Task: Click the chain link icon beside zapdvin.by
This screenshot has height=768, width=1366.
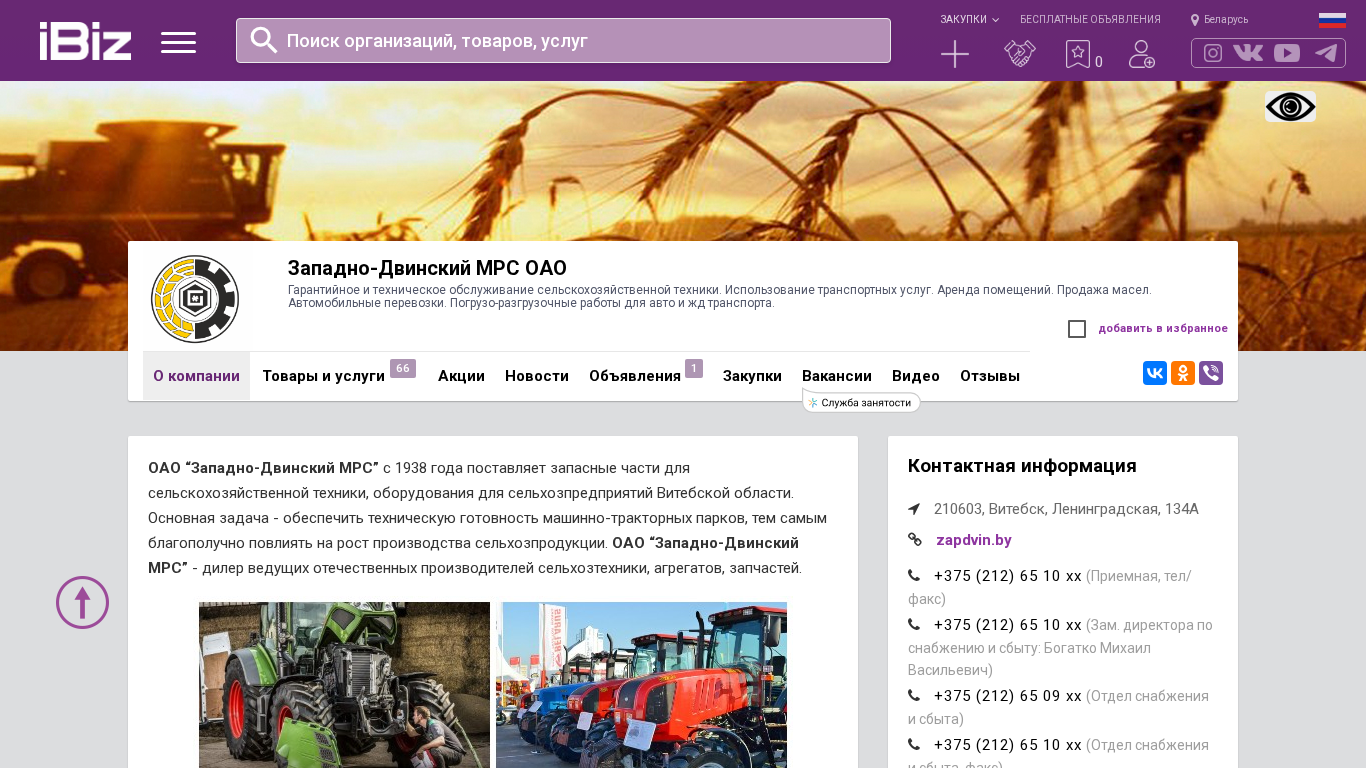Action: (914, 540)
